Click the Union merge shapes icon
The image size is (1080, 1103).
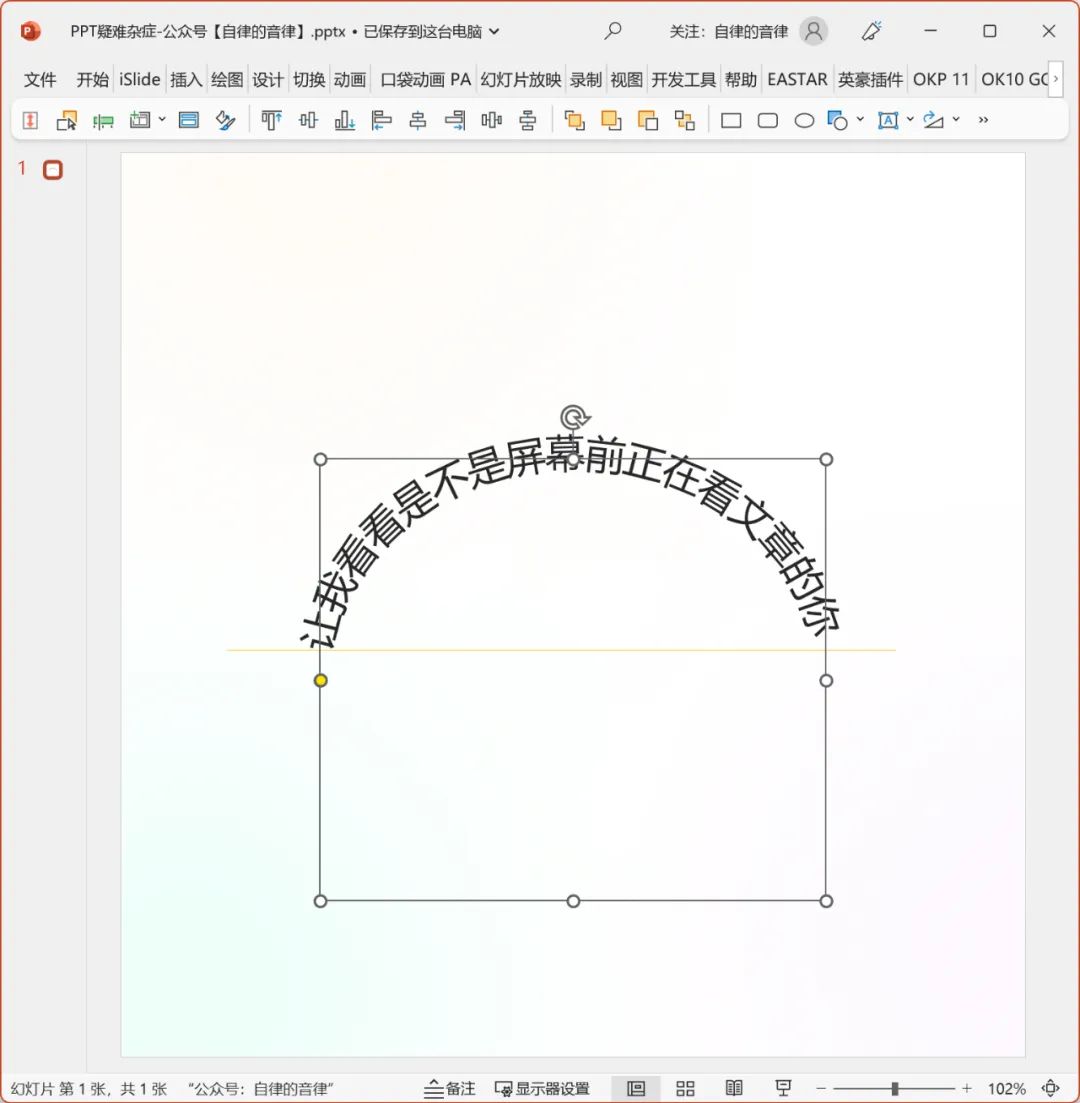click(x=575, y=120)
